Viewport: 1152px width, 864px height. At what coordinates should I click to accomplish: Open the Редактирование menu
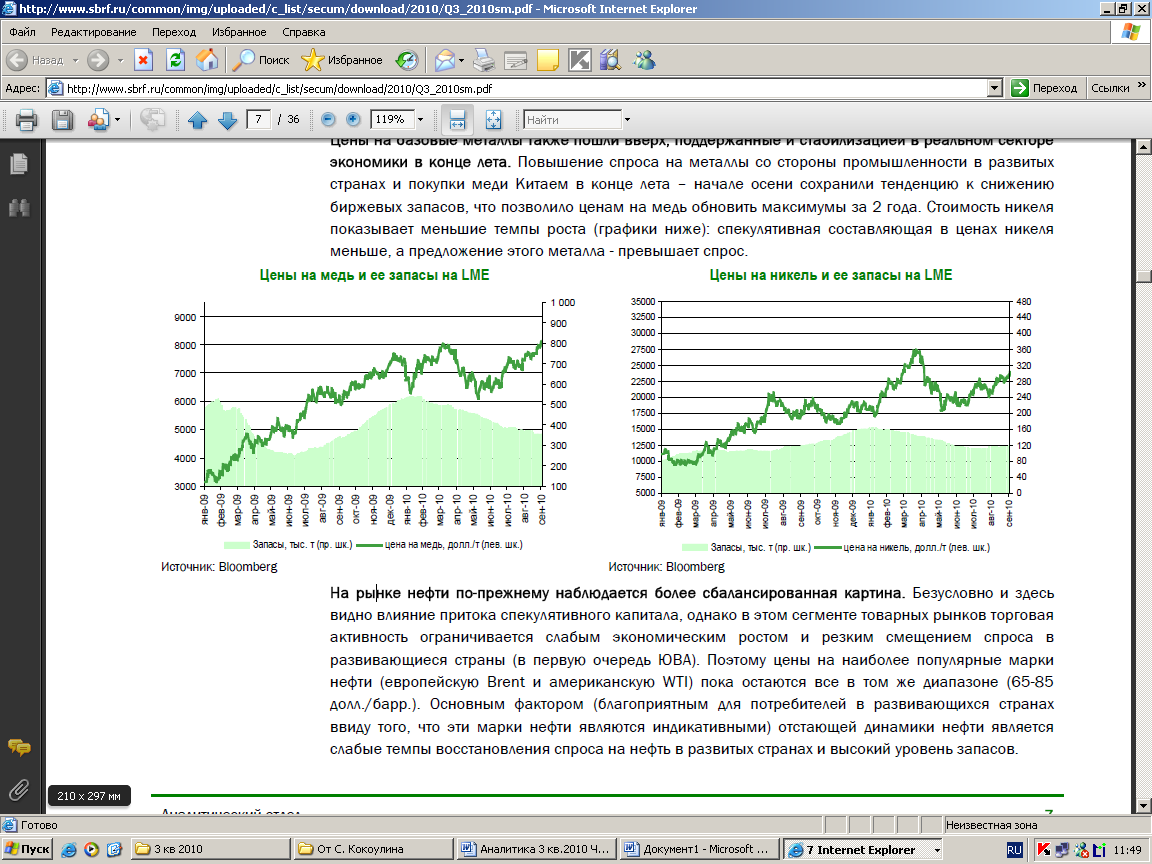tap(93, 32)
